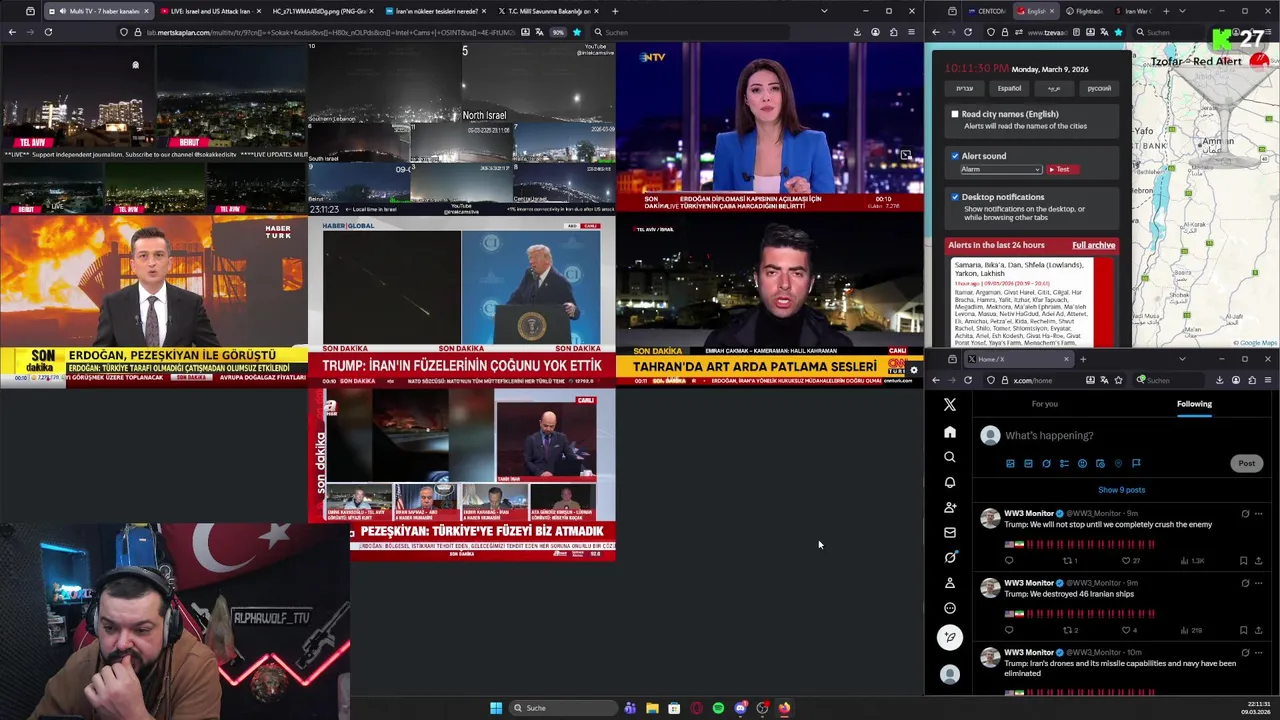Open X Explore search in the sidebar
Viewport: 1280px width, 720px height.
pyautogui.click(x=950, y=457)
